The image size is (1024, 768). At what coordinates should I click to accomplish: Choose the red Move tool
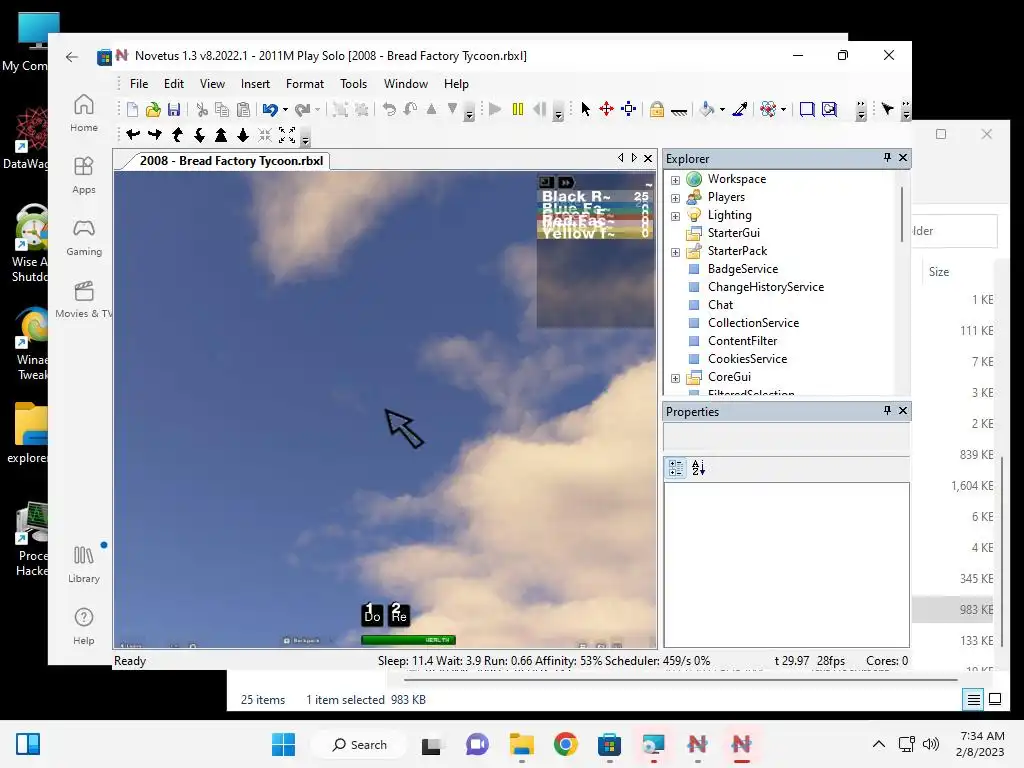[x=607, y=109]
